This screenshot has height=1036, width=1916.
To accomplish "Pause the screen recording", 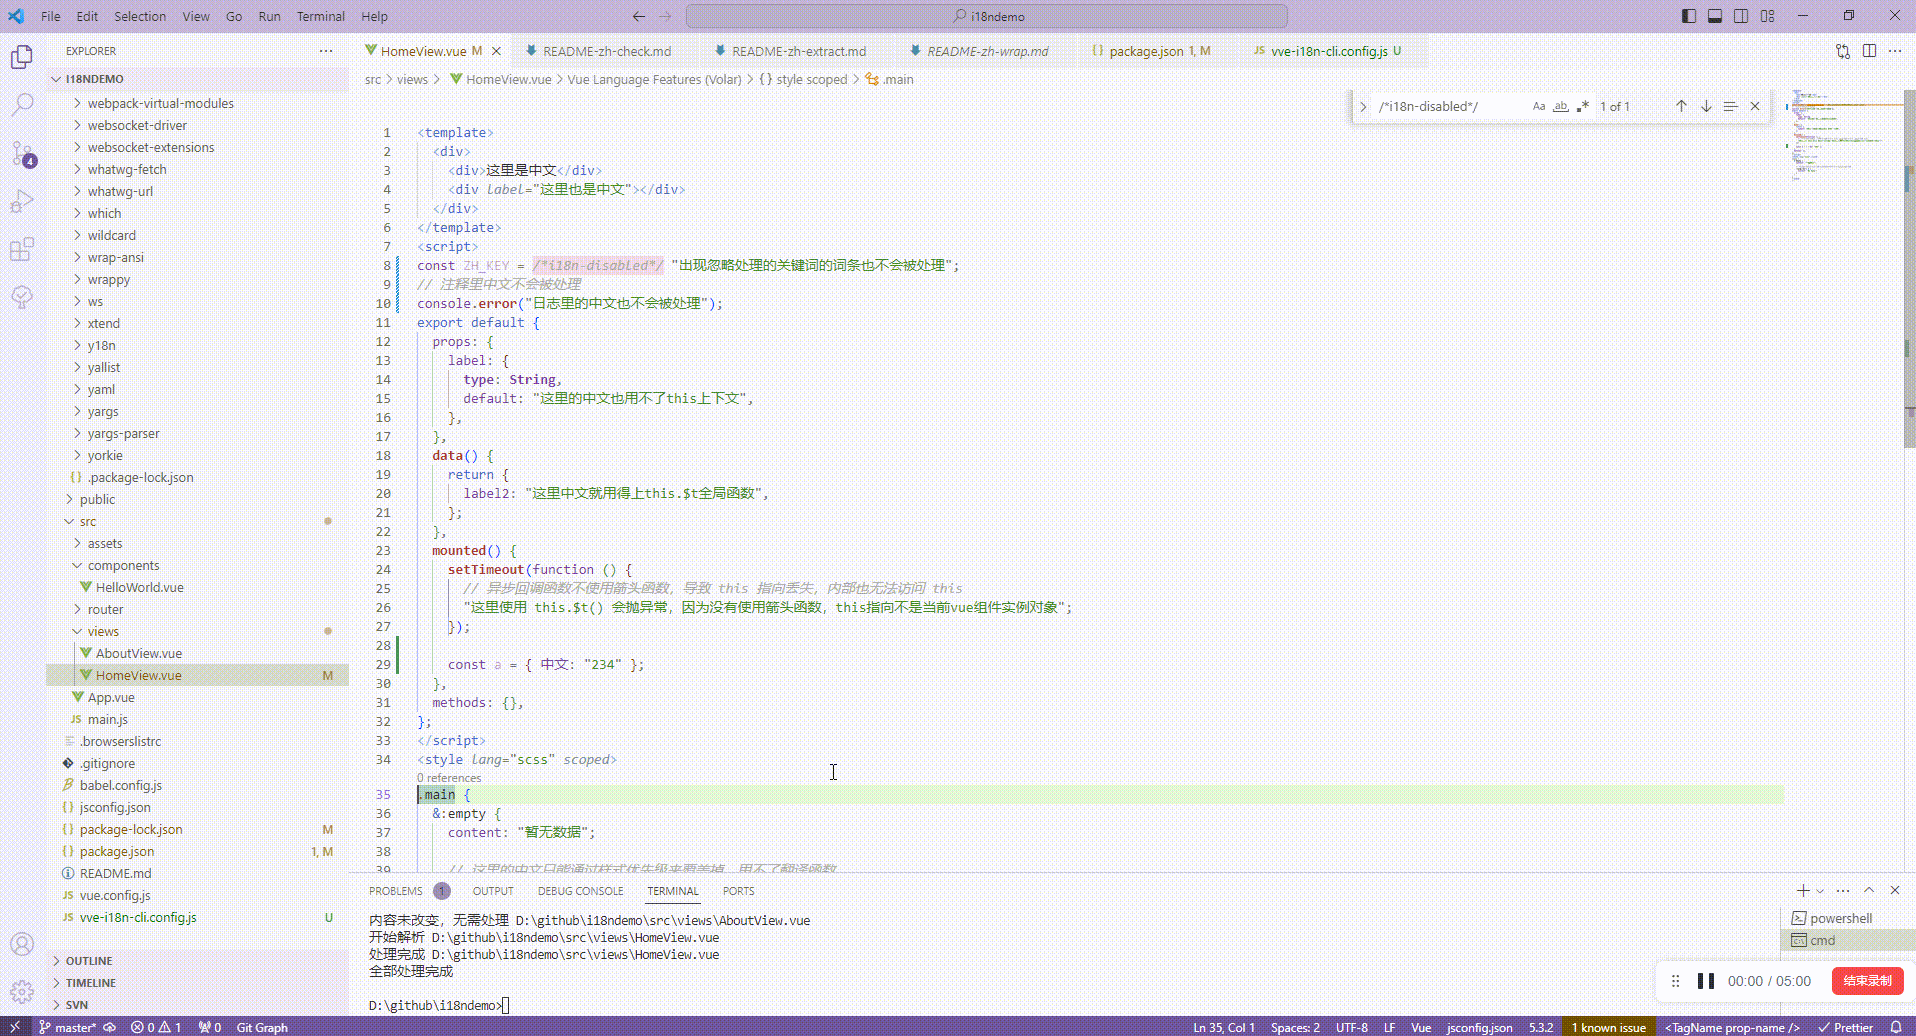I will tap(1706, 981).
